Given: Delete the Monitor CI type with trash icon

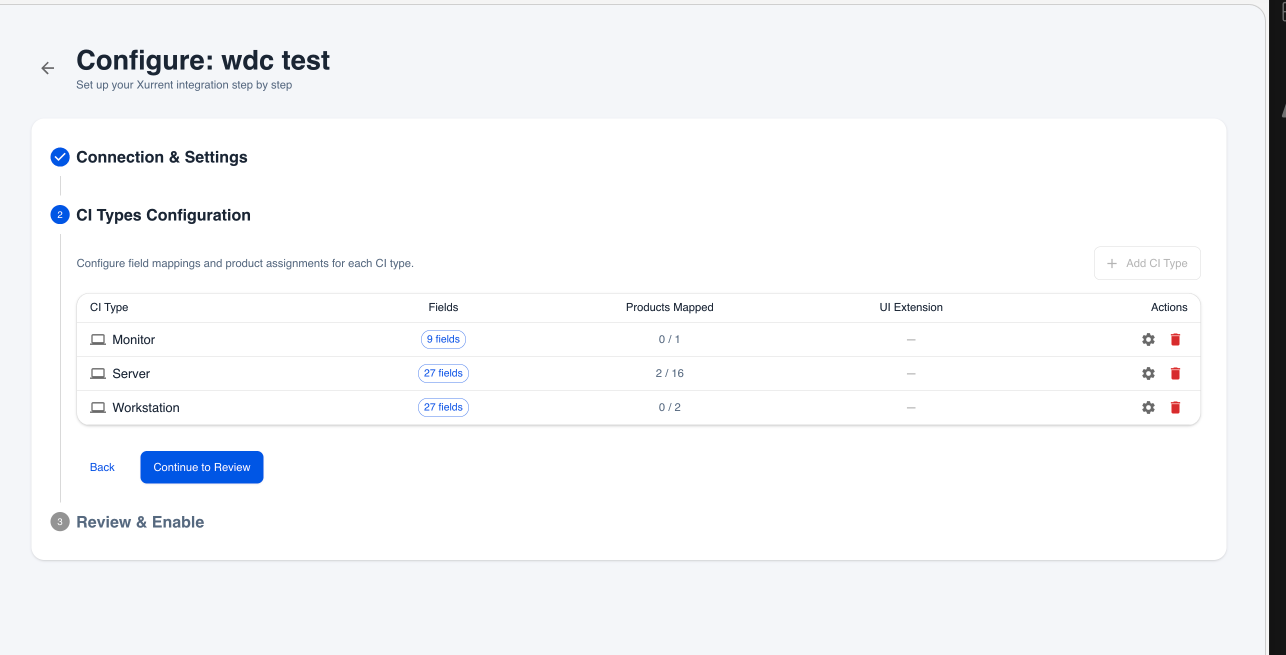Looking at the screenshot, I should click(1175, 339).
